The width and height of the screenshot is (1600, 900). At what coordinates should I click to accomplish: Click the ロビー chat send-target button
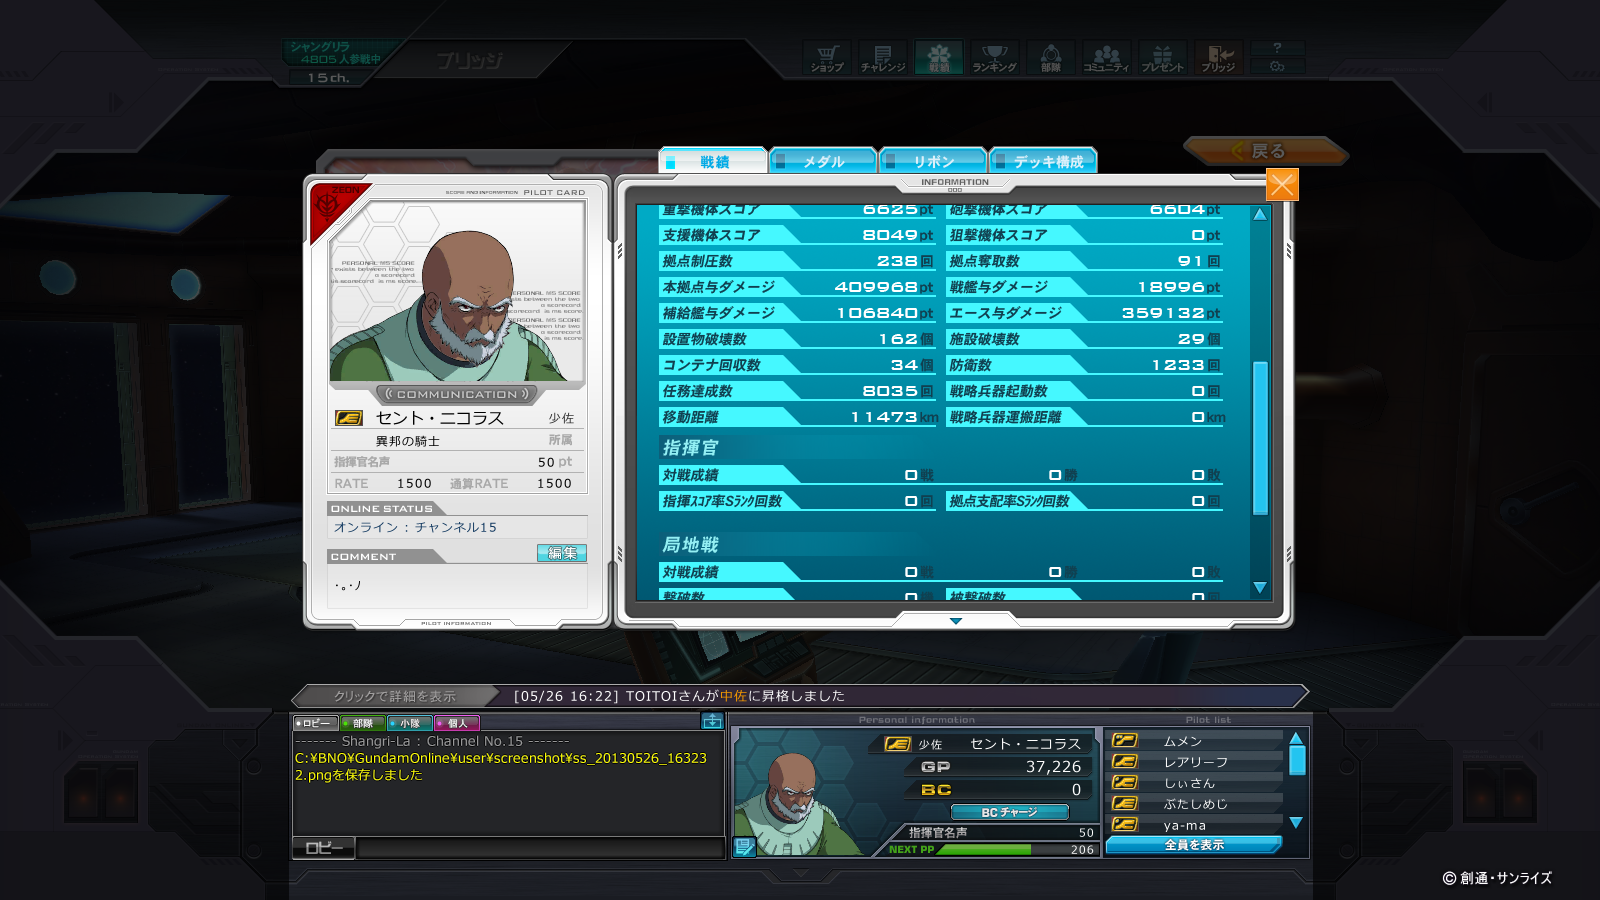click(x=324, y=848)
